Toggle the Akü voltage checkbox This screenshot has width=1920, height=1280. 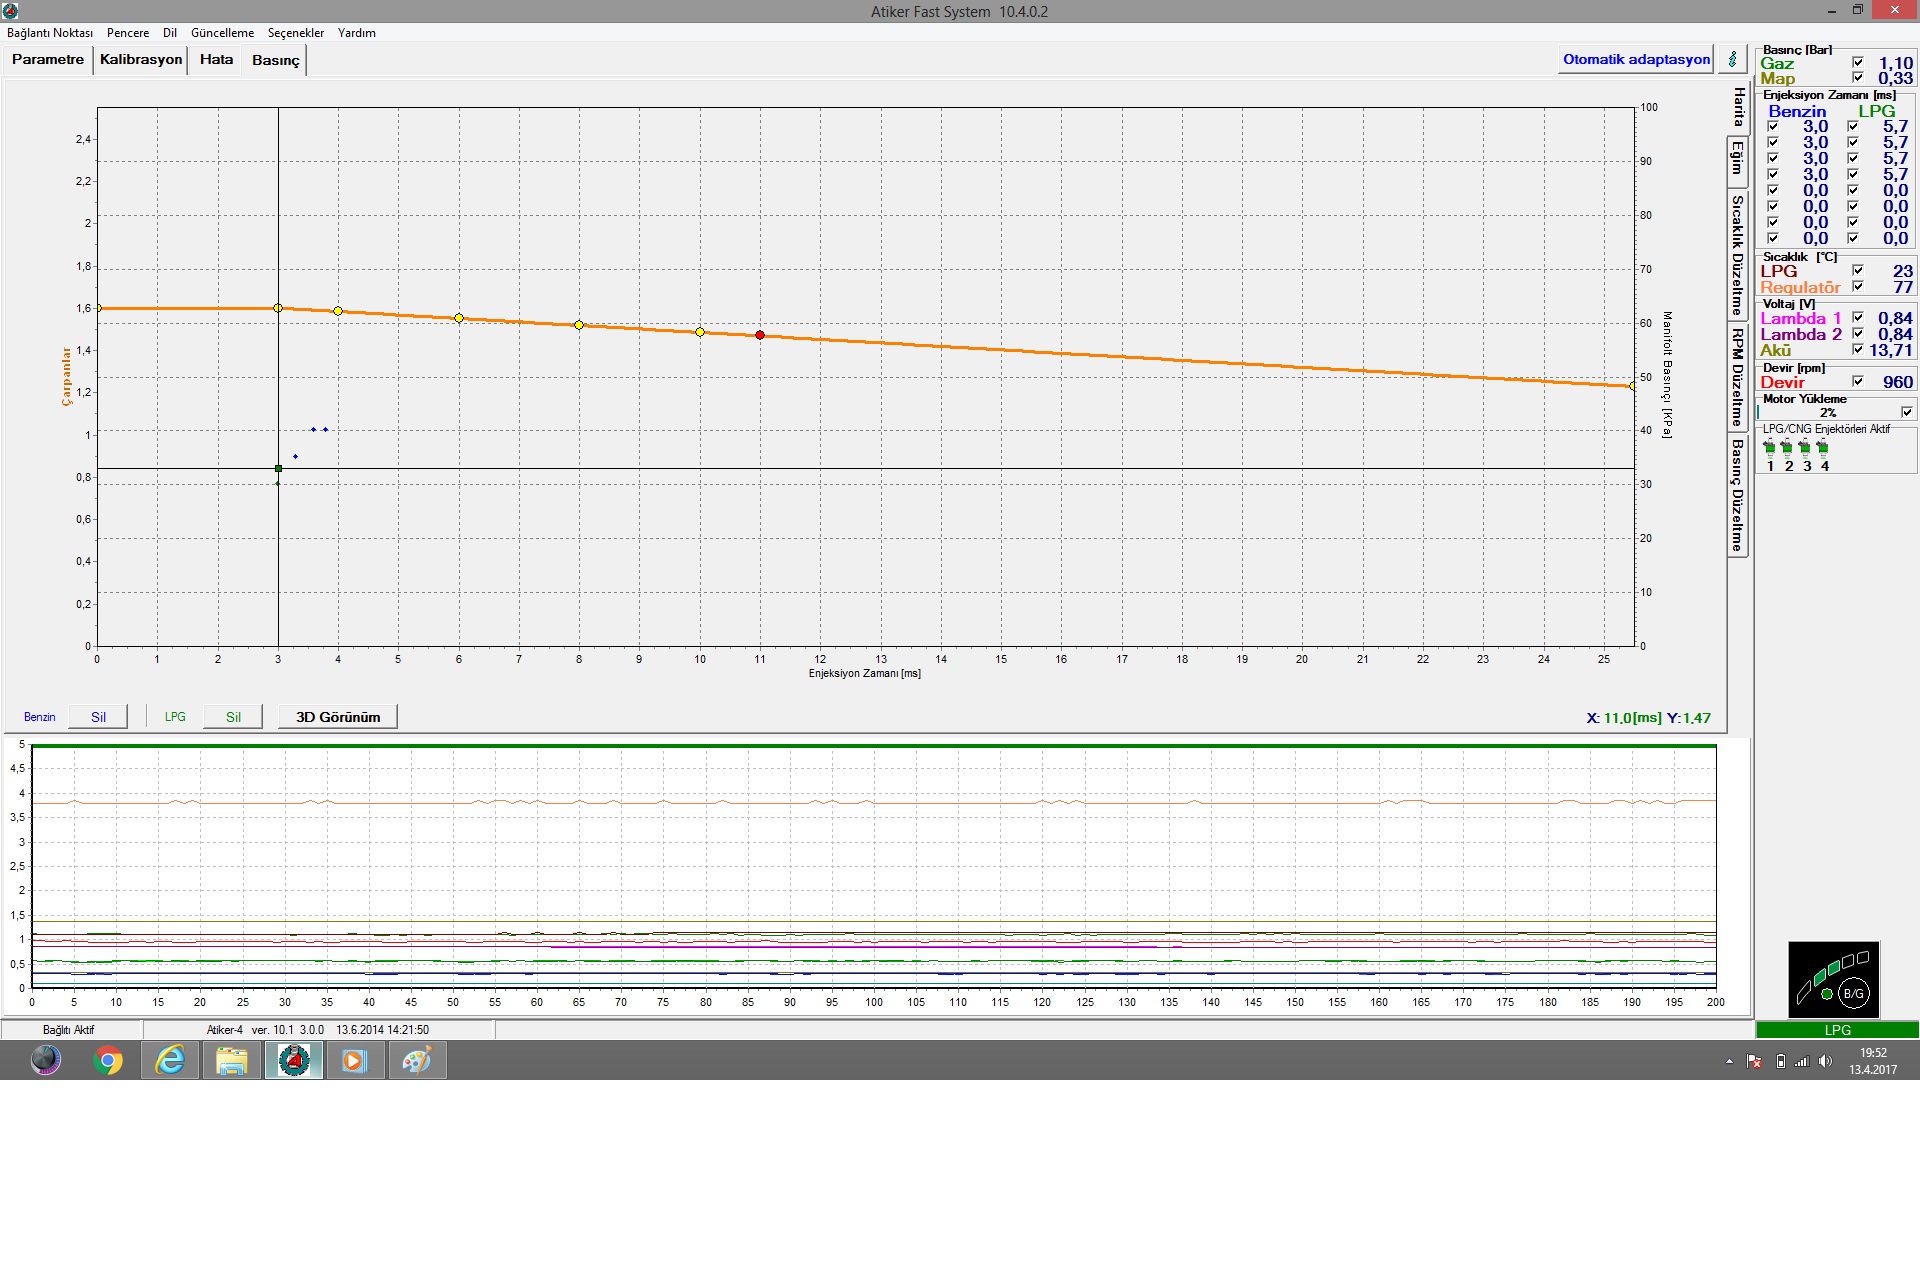(1858, 349)
